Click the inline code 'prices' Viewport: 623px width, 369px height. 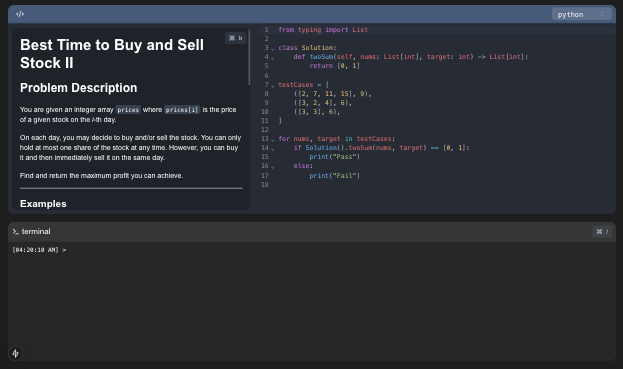click(x=128, y=110)
